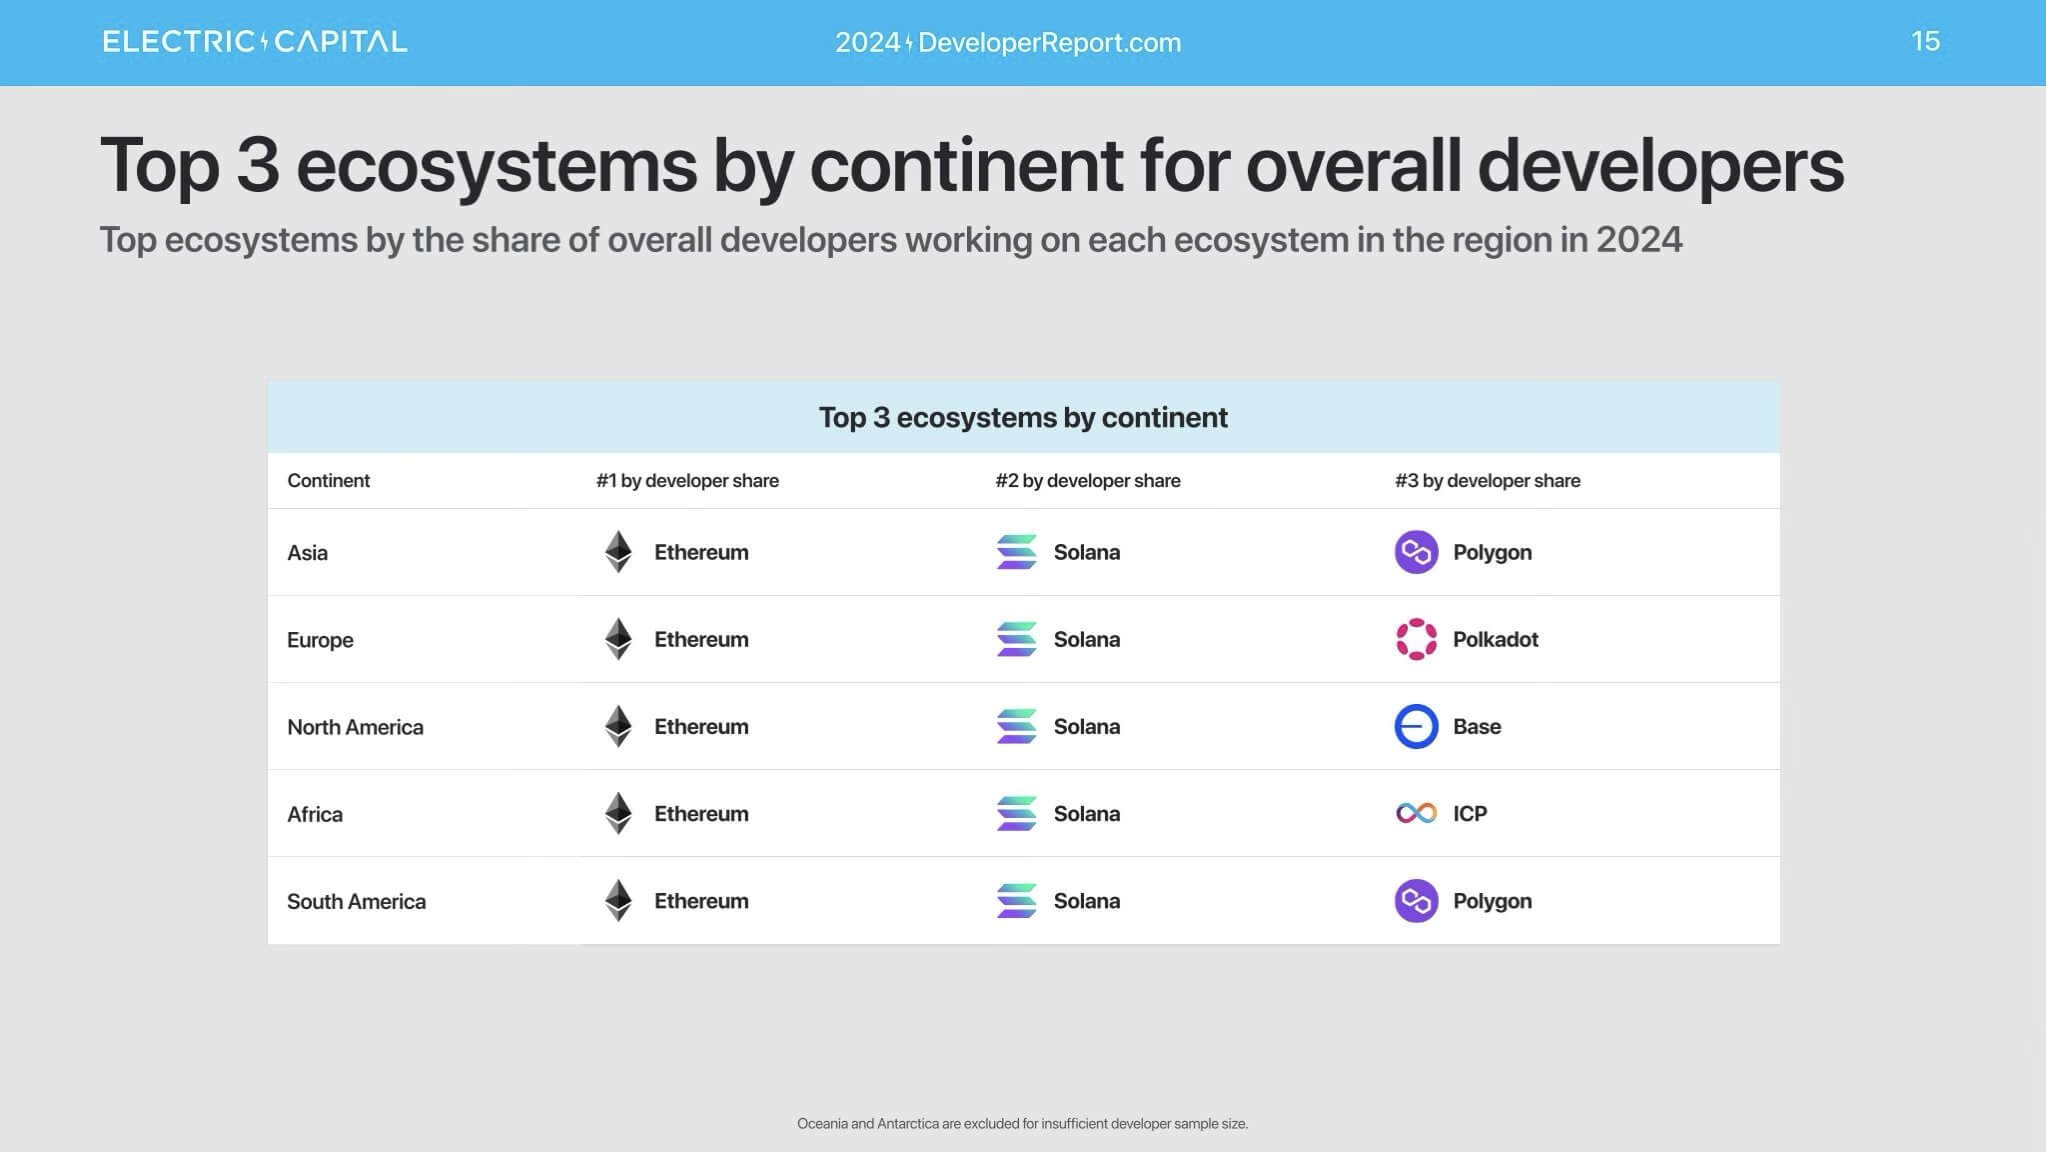Click the Ethereum icon in North America row
The image size is (2046, 1152).
pos(618,726)
